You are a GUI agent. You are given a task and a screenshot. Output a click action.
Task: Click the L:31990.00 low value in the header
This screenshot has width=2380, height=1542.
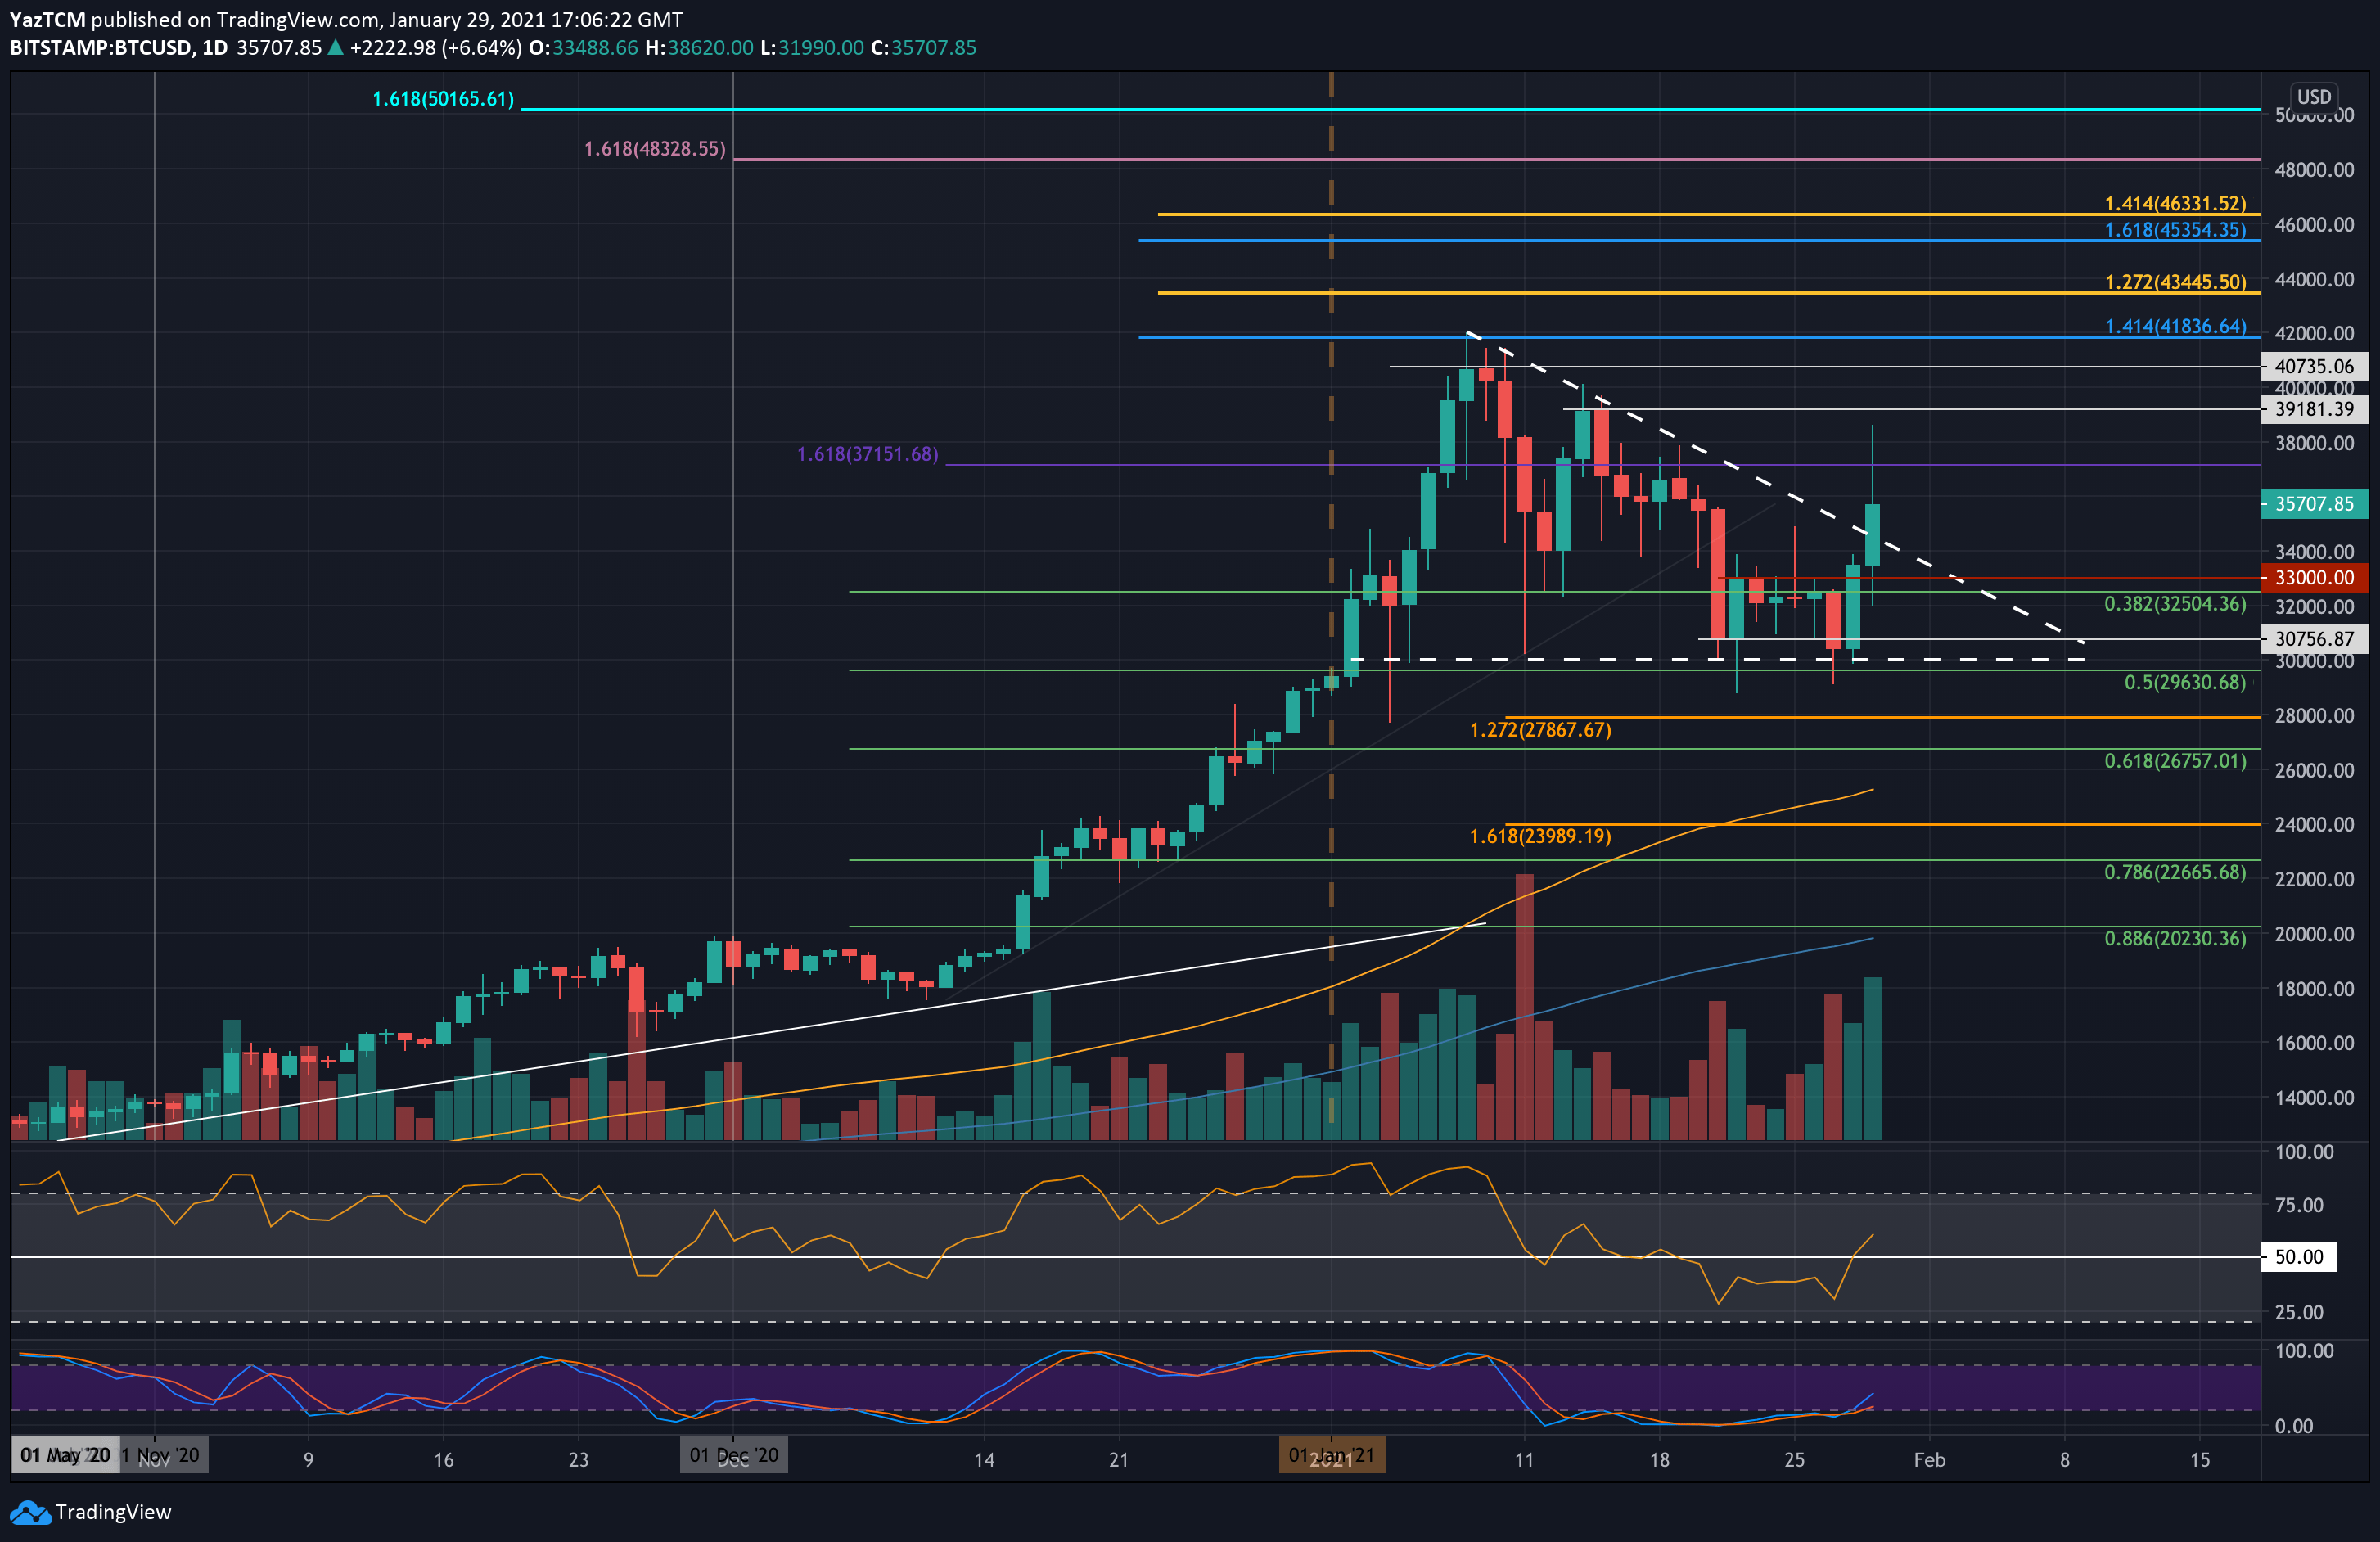pos(811,48)
